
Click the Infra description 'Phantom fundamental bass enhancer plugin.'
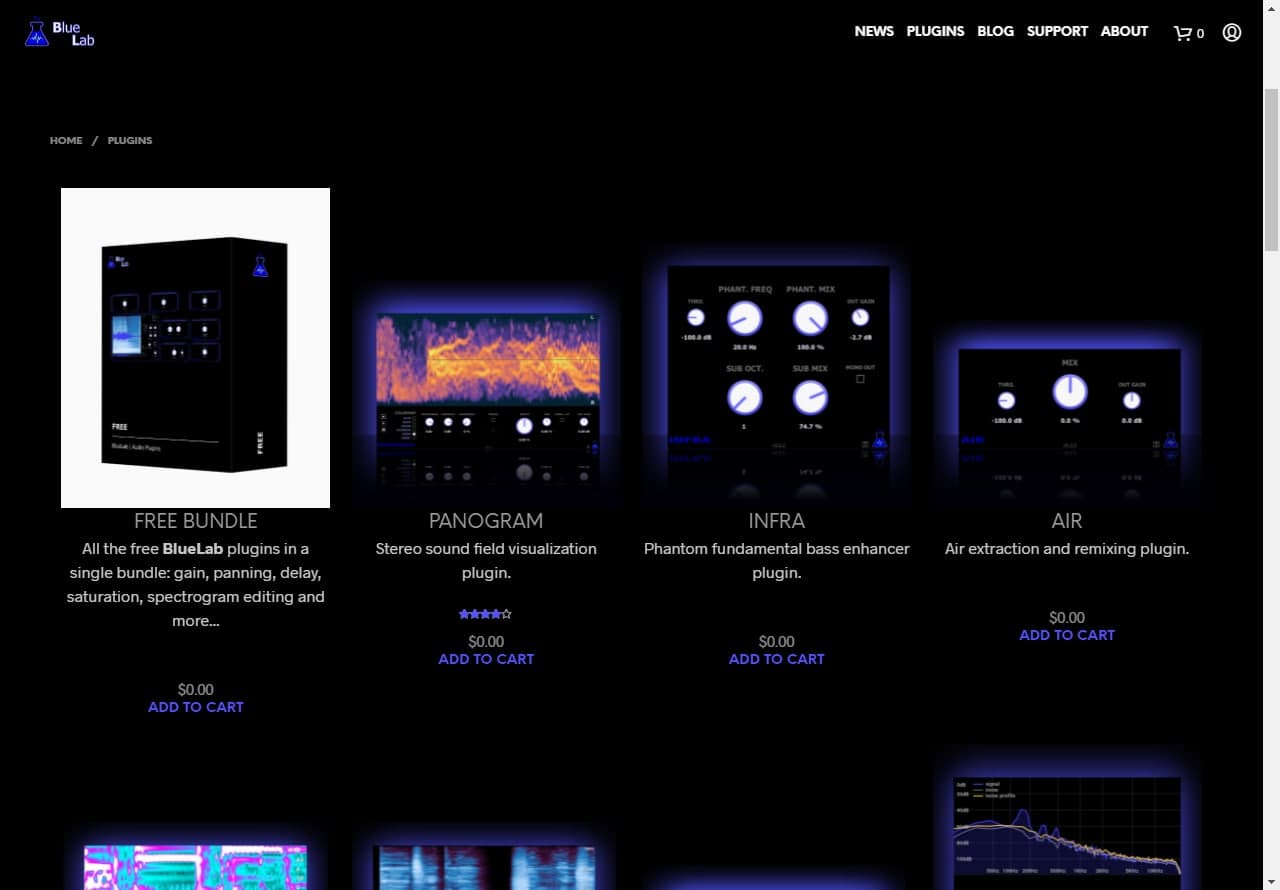coord(777,561)
